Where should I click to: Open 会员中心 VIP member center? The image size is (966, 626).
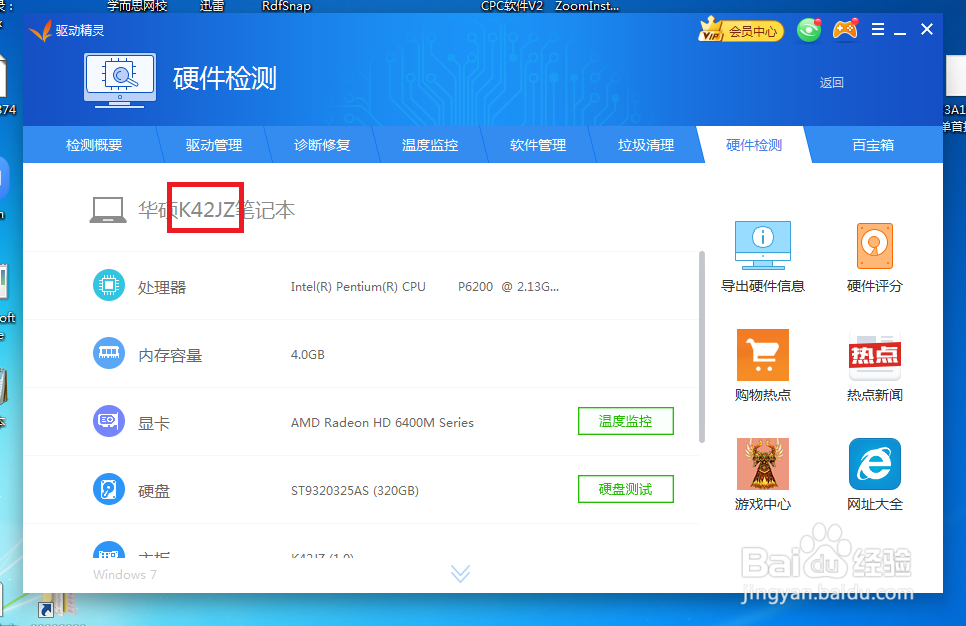[x=740, y=29]
